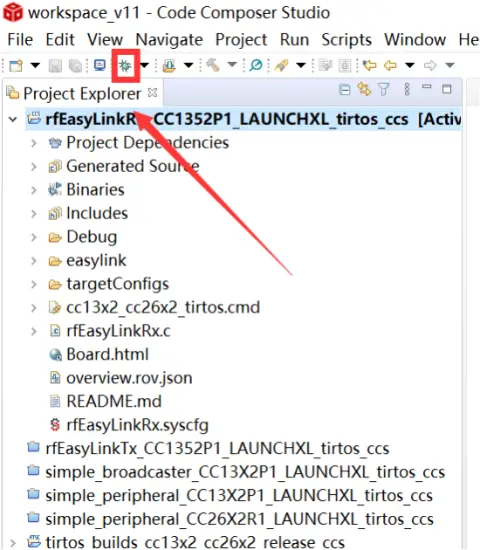Click the monitor terminal icon in toolbar
This screenshot has height=550, width=480.
(x=100, y=65)
